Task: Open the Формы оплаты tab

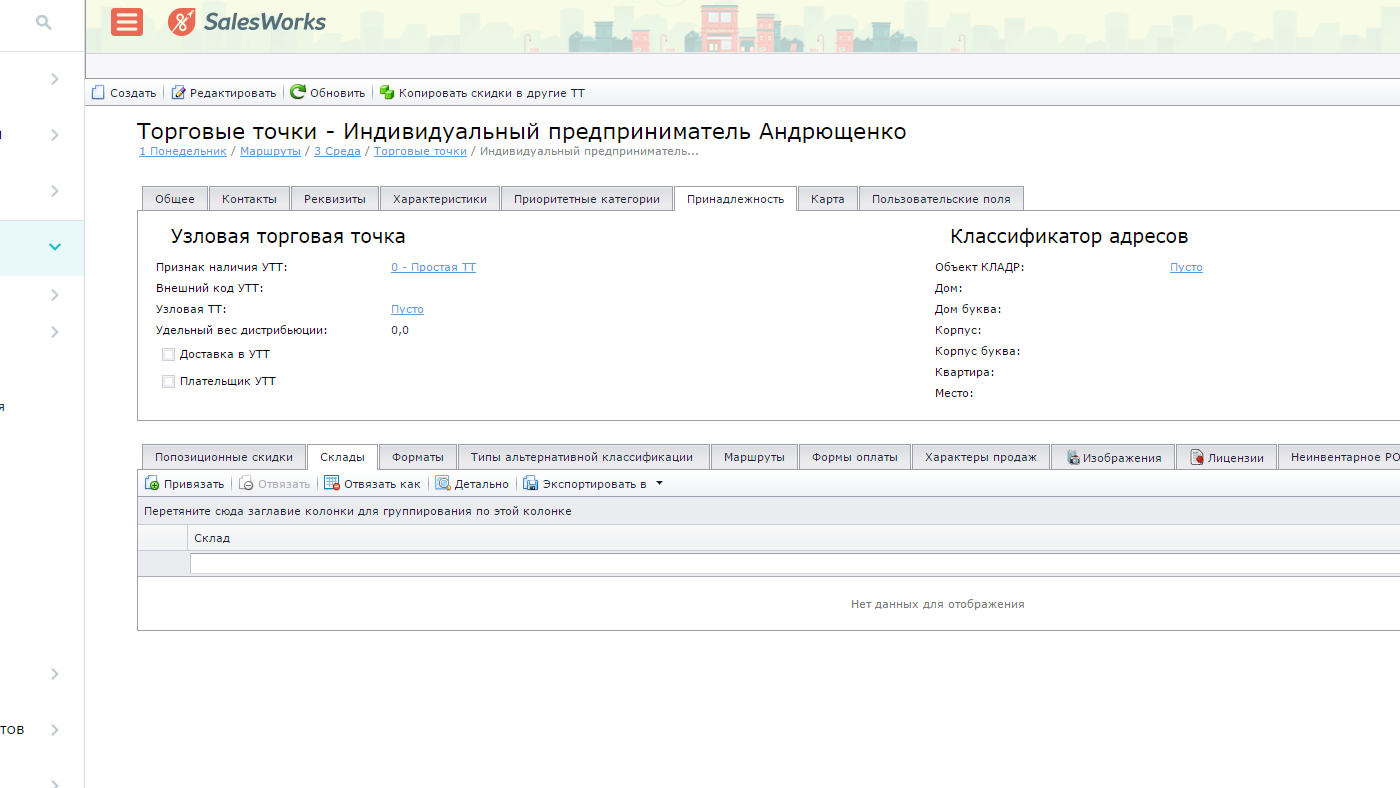Action: pos(855,457)
